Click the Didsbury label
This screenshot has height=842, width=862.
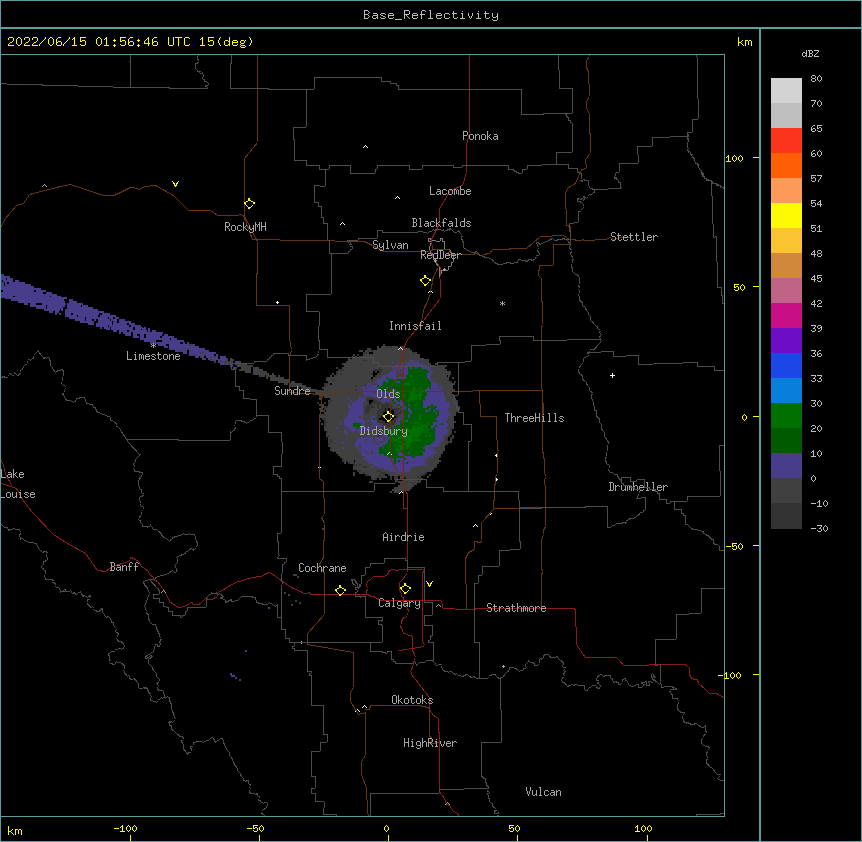click(x=383, y=431)
